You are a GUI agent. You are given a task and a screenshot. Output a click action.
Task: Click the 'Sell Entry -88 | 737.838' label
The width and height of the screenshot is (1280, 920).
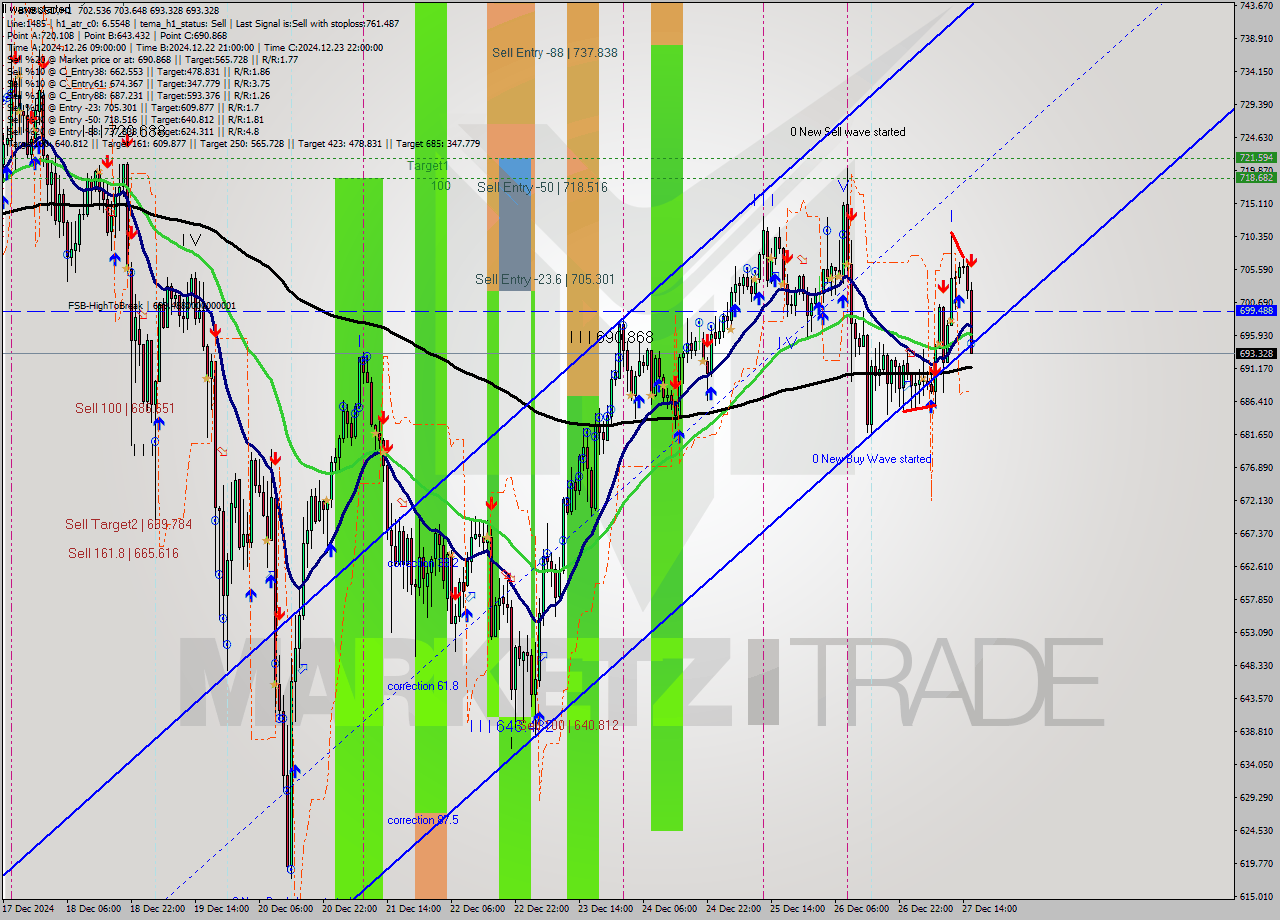click(x=554, y=53)
